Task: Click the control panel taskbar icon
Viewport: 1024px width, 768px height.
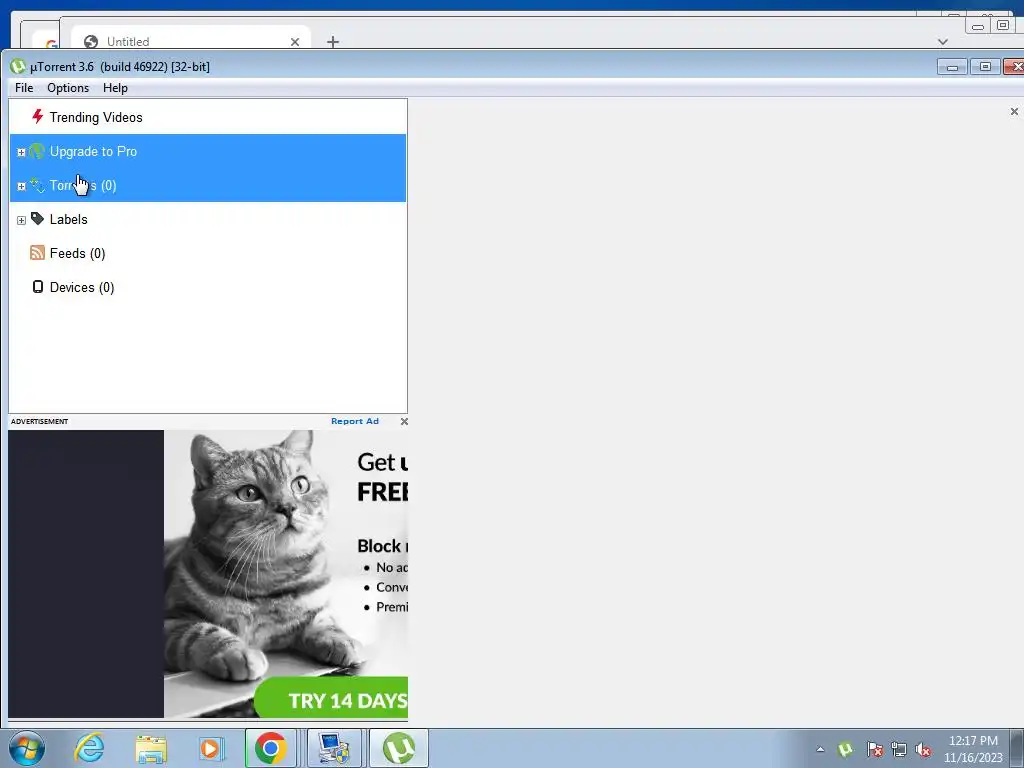Action: (x=334, y=748)
